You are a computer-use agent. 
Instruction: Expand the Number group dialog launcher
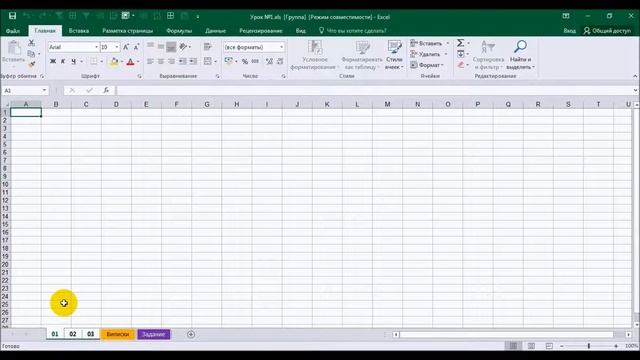[x=283, y=76]
